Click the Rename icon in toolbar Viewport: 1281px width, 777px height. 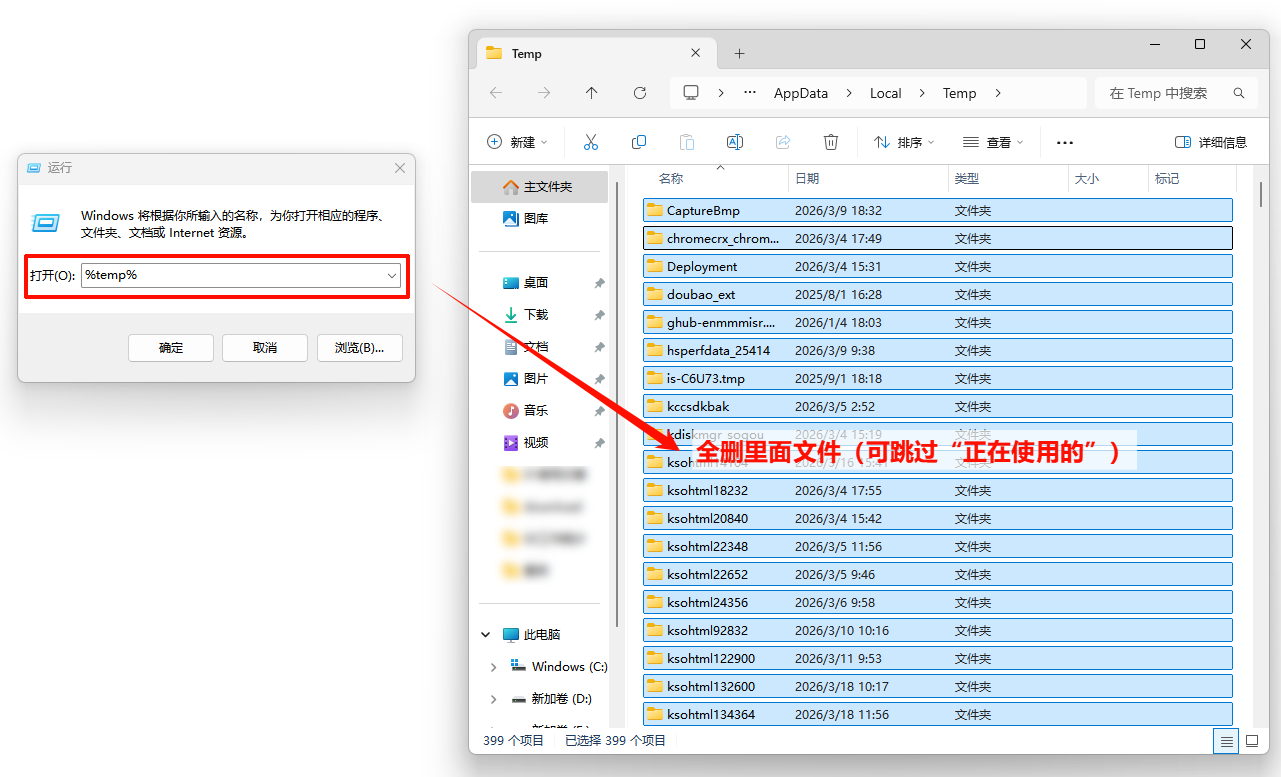click(734, 142)
